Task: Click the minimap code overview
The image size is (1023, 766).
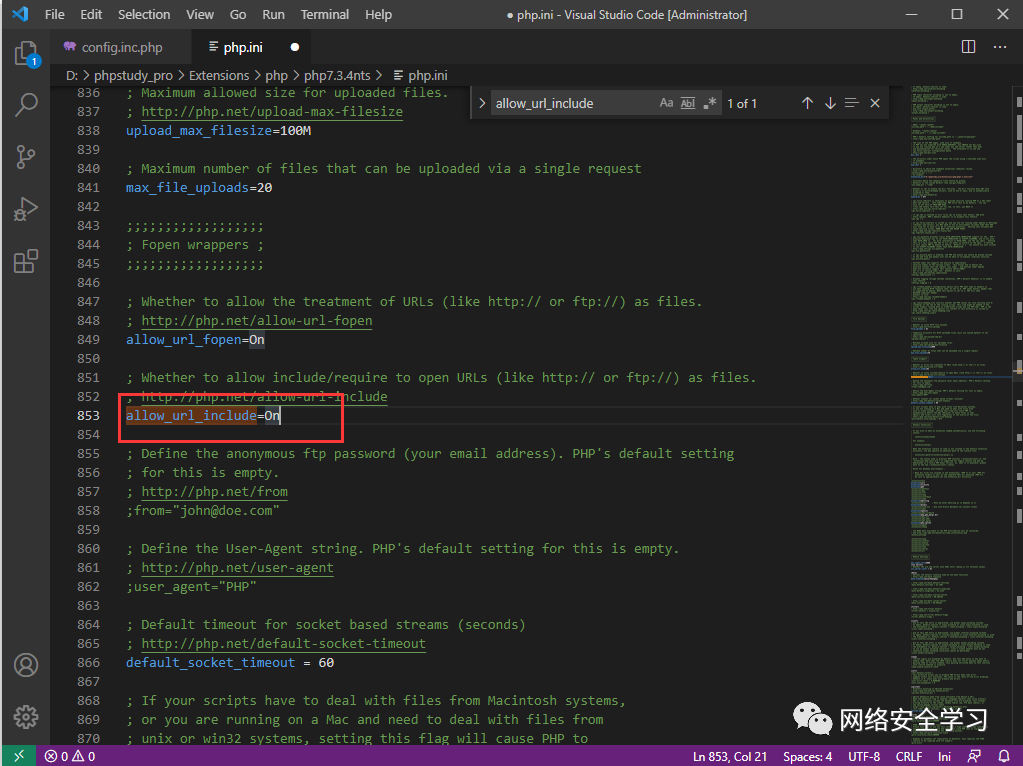Action: coord(960,415)
